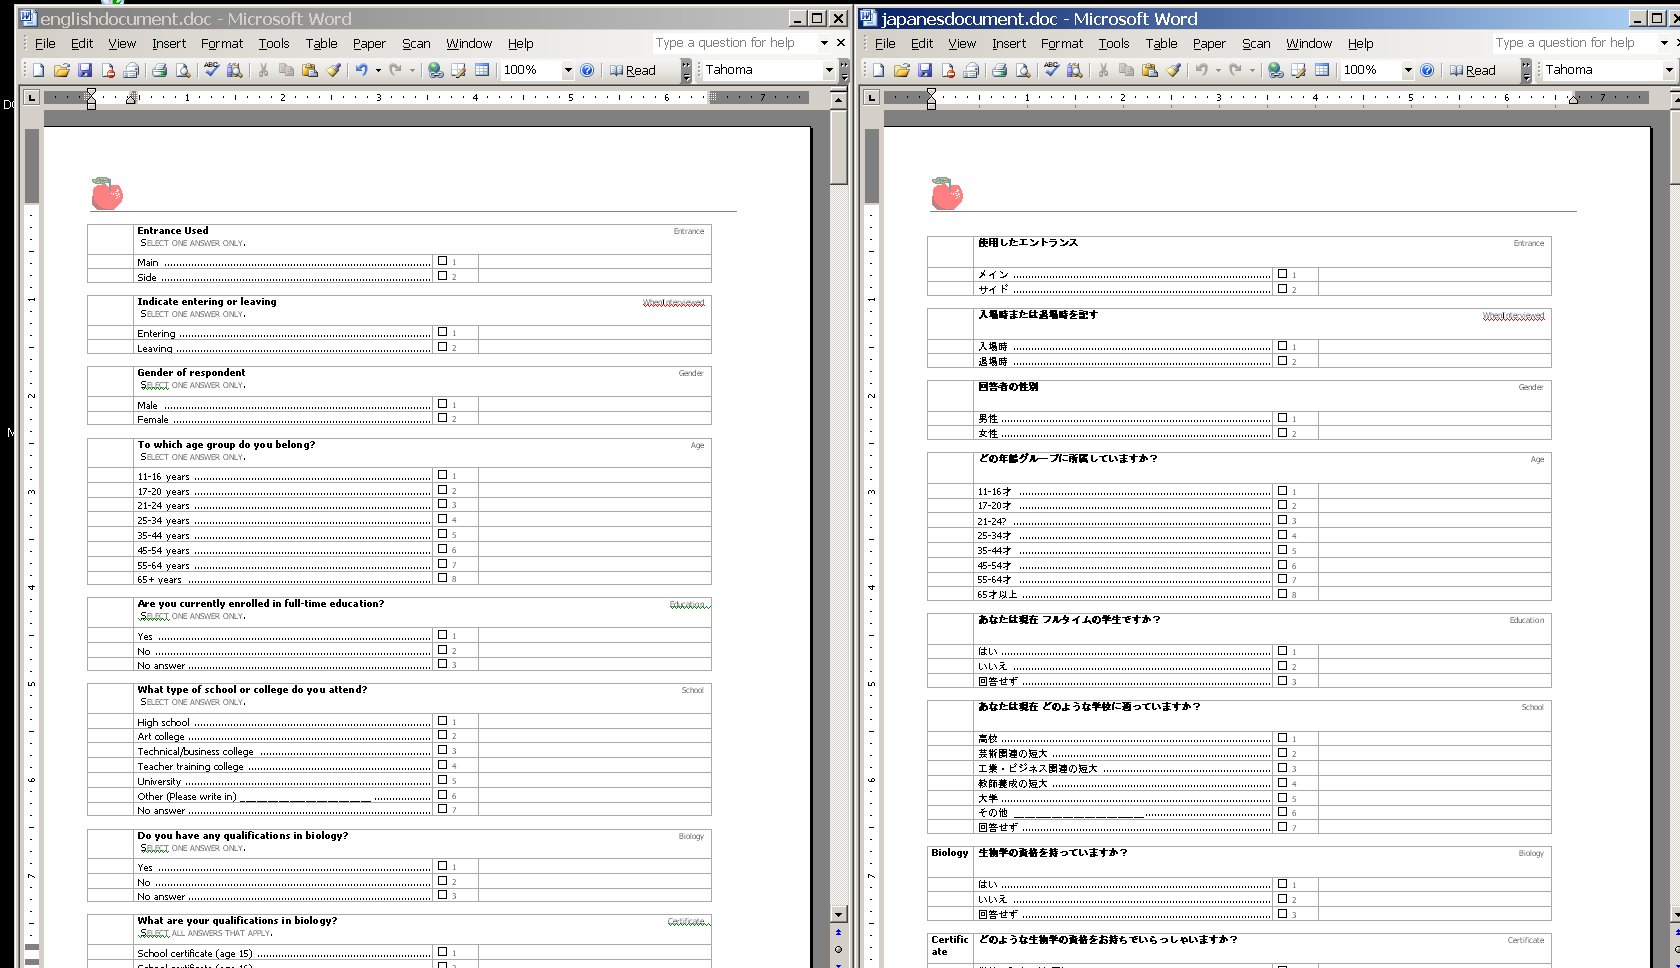Click the Read button in japanesdocument.doc

pos(1473,70)
